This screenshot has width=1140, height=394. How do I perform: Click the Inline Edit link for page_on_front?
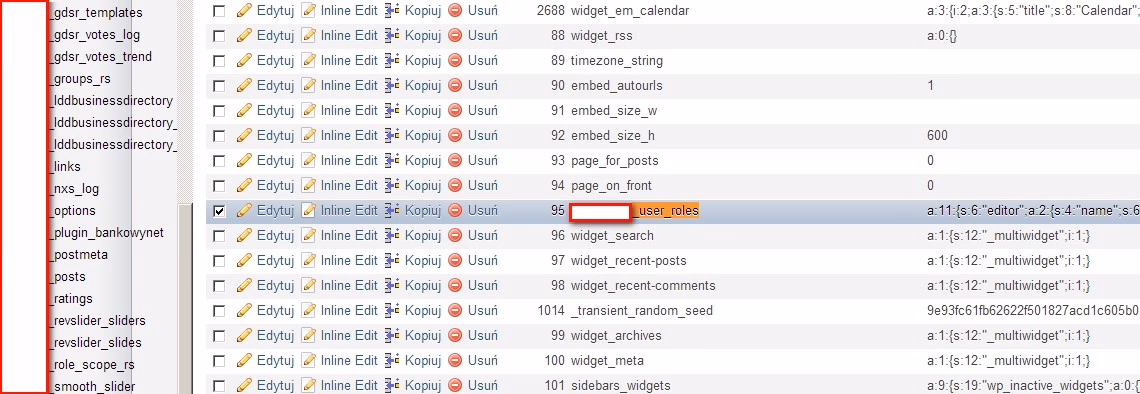click(350, 185)
